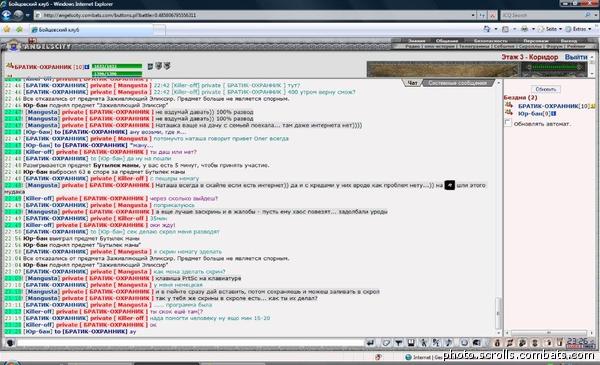Viewport: 600px width, 365px height.
Task: Click Юр-бан[9] name in the player list
Action: [534, 114]
